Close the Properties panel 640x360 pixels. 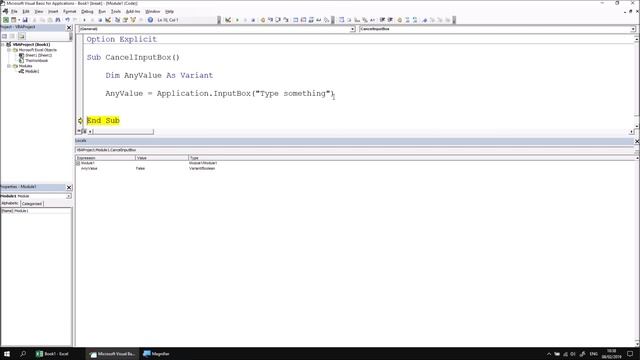click(69, 187)
